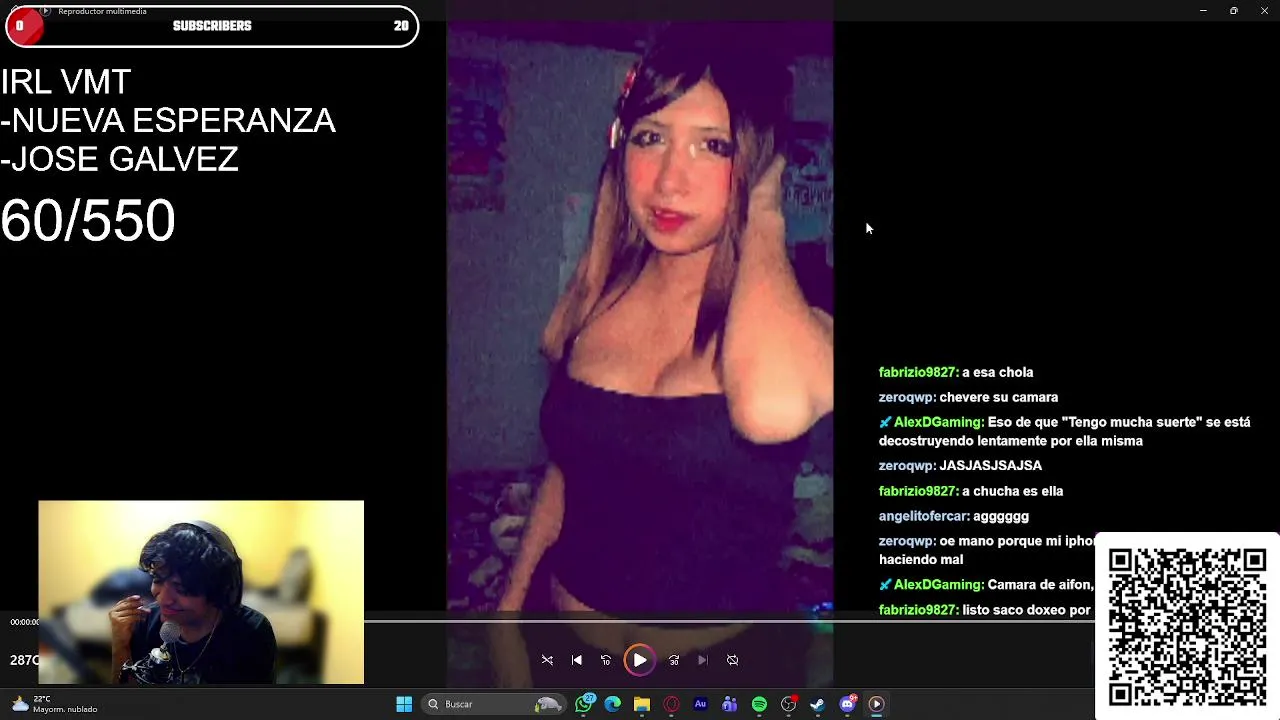This screenshot has height=720, width=1280.
Task: Click chat message 'a esa chola'
Action: [998, 372]
